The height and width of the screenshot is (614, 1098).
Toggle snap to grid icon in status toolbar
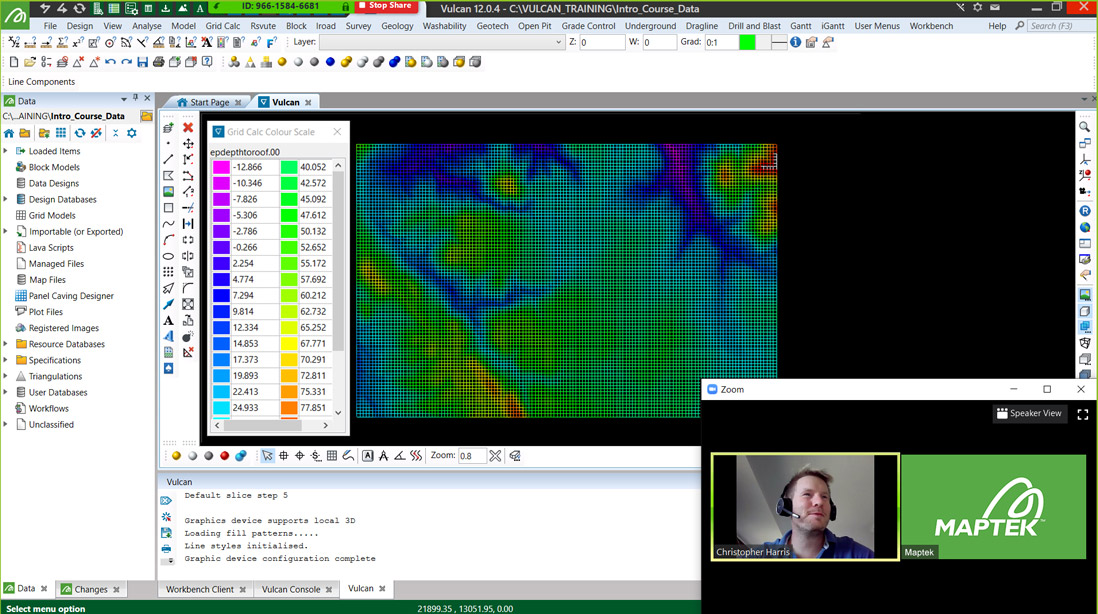click(332, 456)
